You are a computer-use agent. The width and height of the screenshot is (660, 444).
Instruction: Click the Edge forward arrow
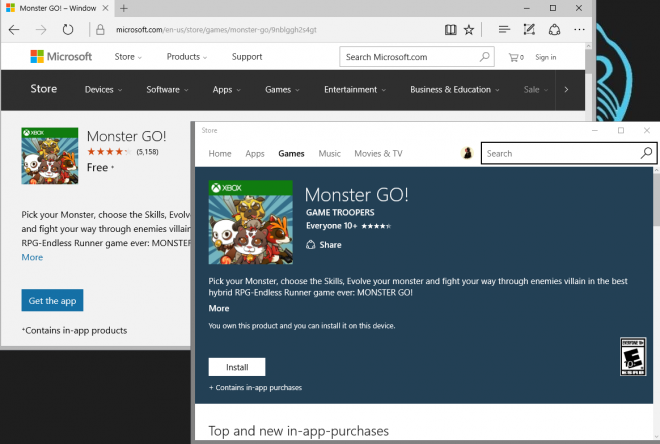tap(41, 30)
